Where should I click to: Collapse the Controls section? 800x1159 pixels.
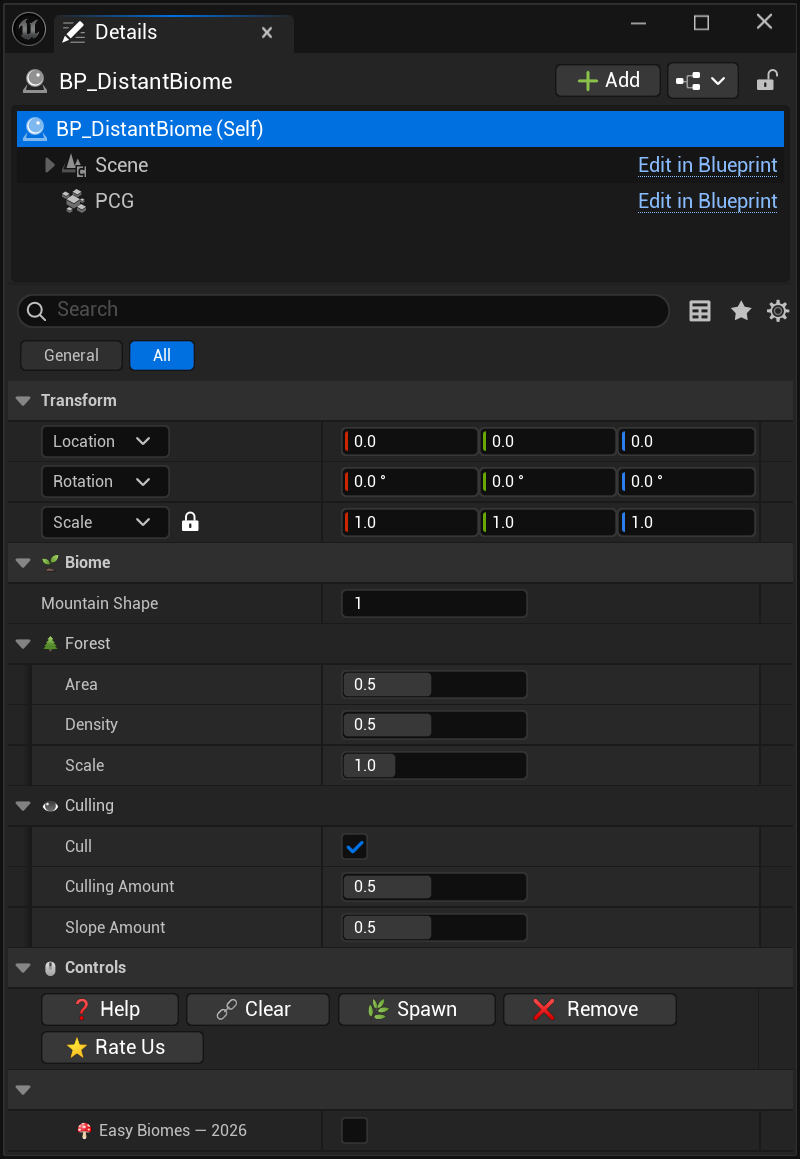point(23,968)
